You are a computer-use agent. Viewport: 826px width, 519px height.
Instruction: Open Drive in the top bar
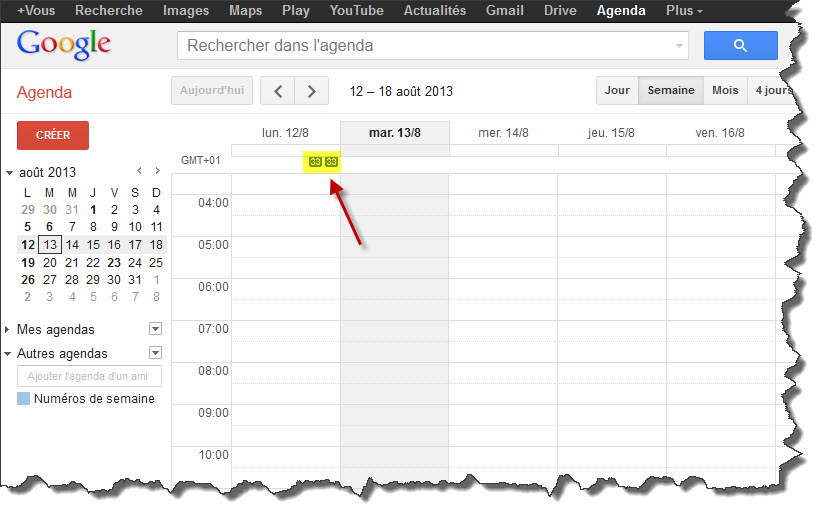[x=560, y=11]
